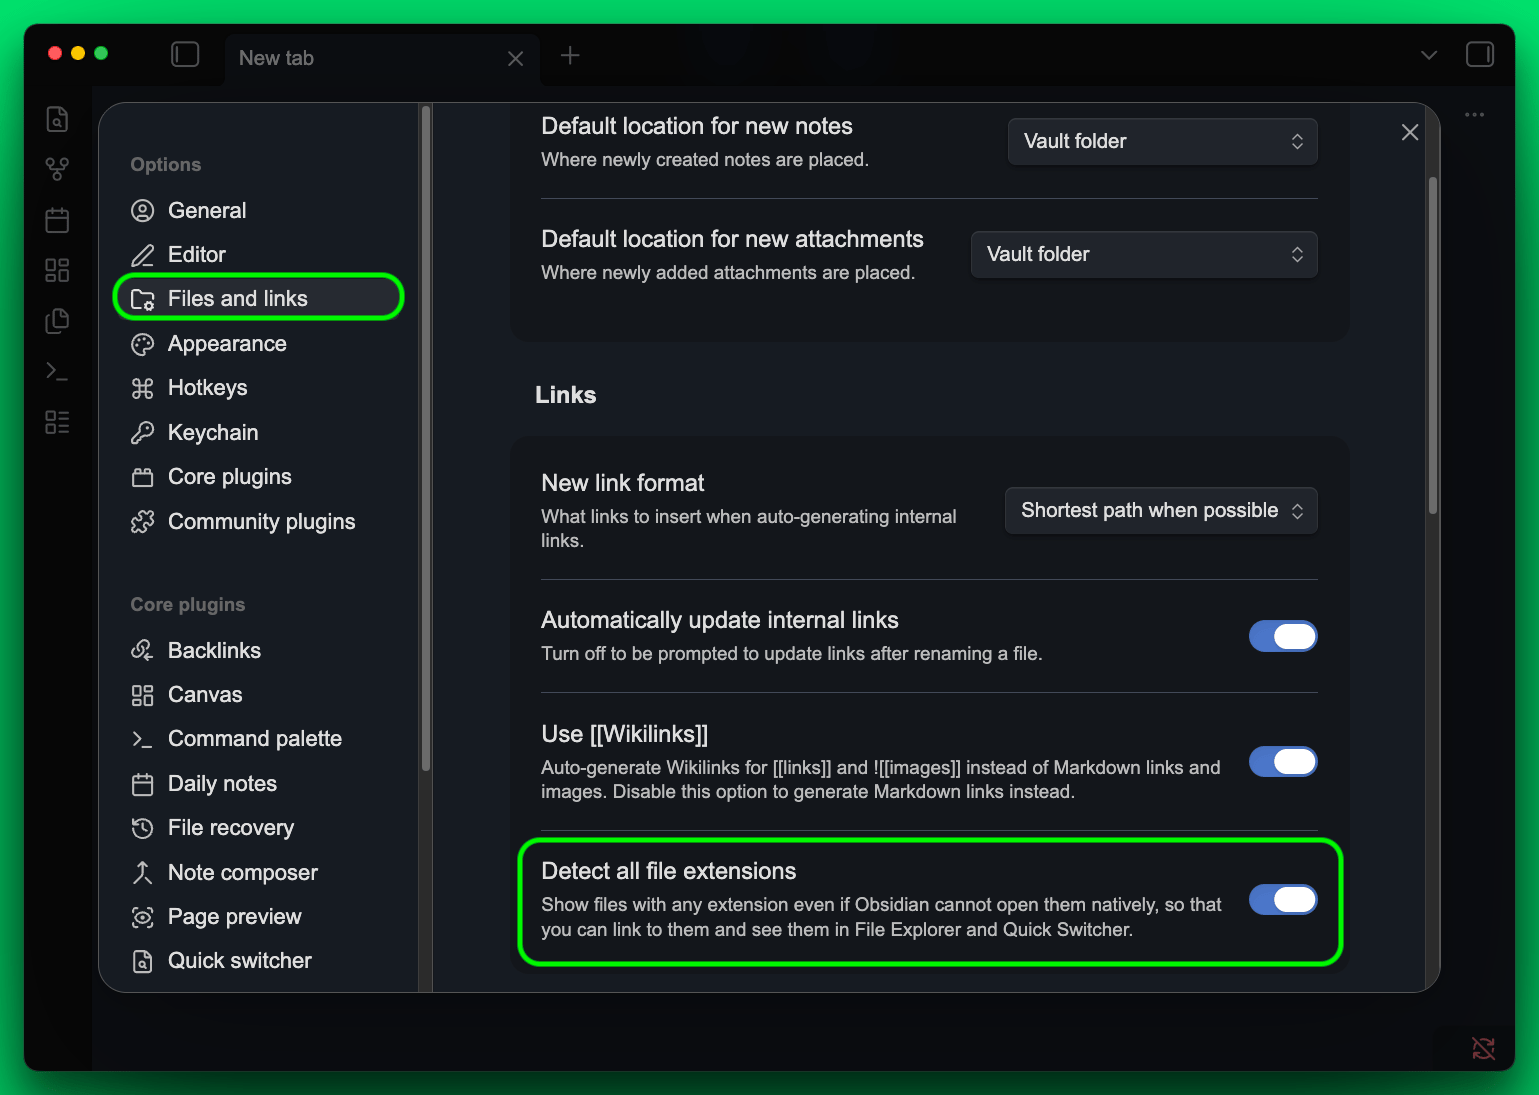
Task: Click the sync status icon
Action: [x=1484, y=1048]
